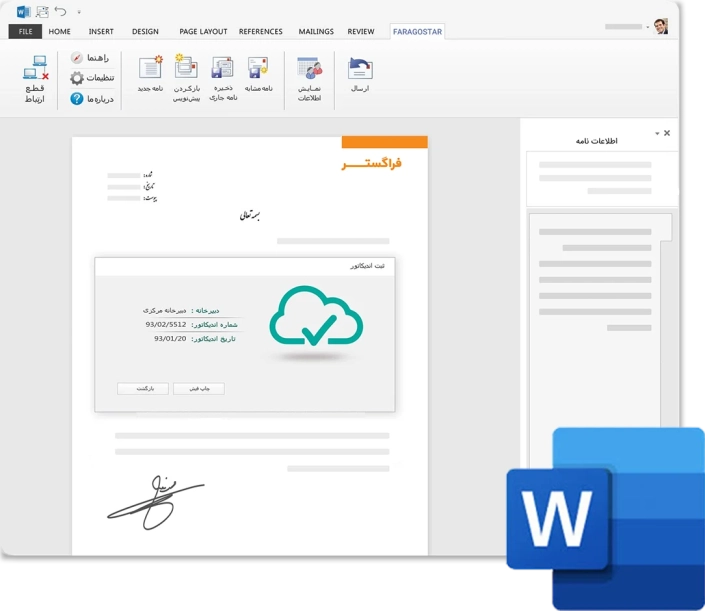Click the Undo arrow in quick access toolbar
The image size is (705, 611).
point(60,11)
